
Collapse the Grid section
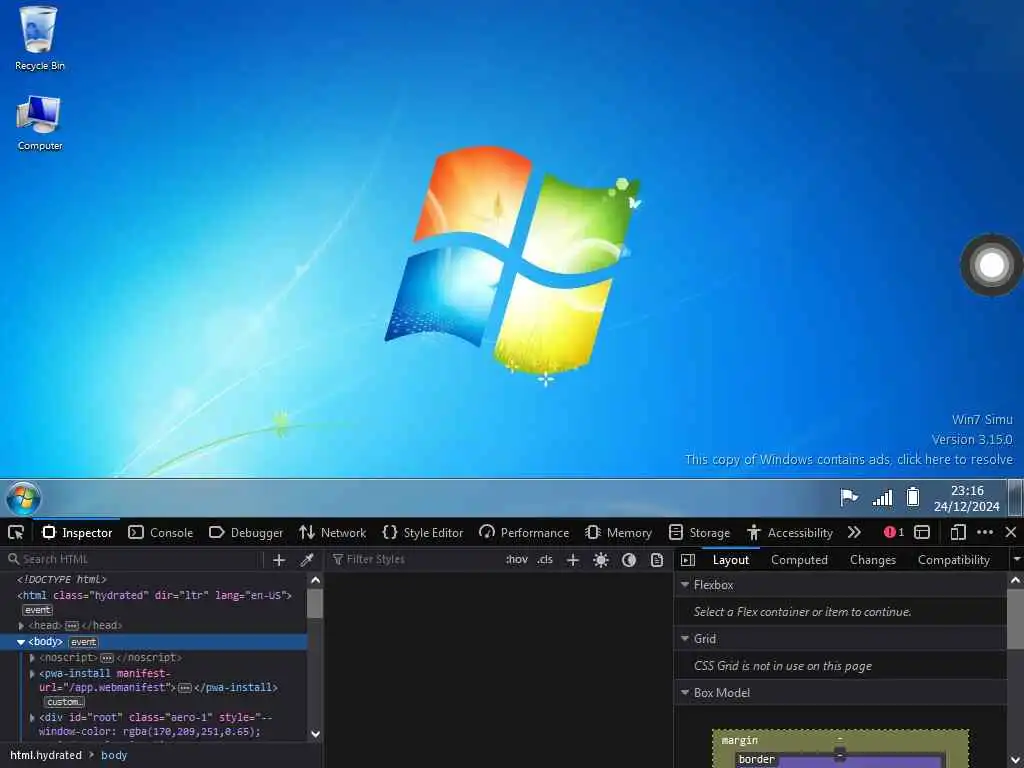pos(685,639)
